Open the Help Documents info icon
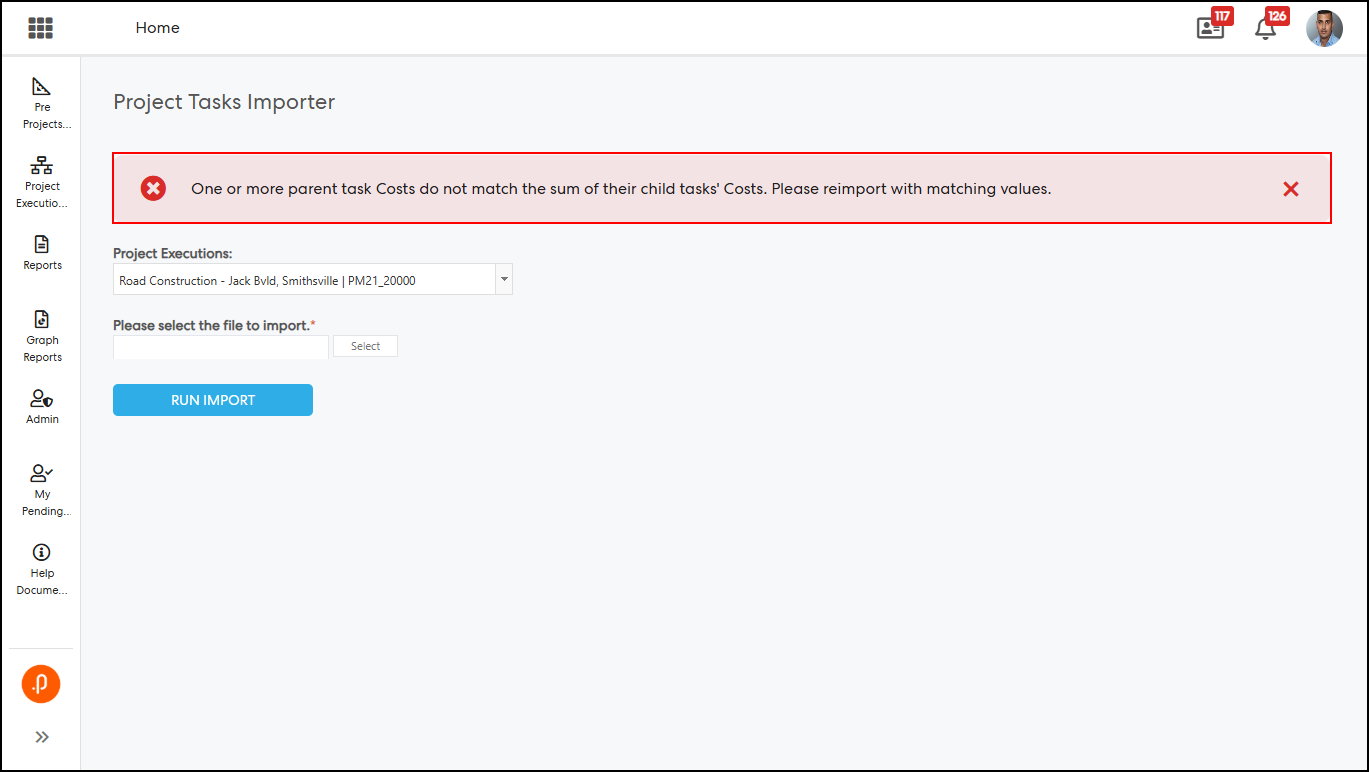Viewport: 1369px width, 772px height. pyautogui.click(x=42, y=553)
